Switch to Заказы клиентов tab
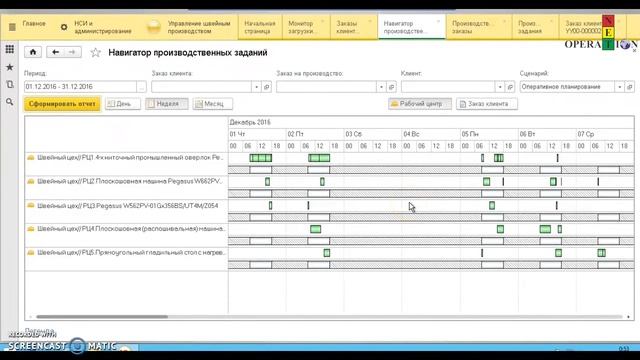Image resolution: width=640 pixels, height=360 pixels. tap(354, 27)
